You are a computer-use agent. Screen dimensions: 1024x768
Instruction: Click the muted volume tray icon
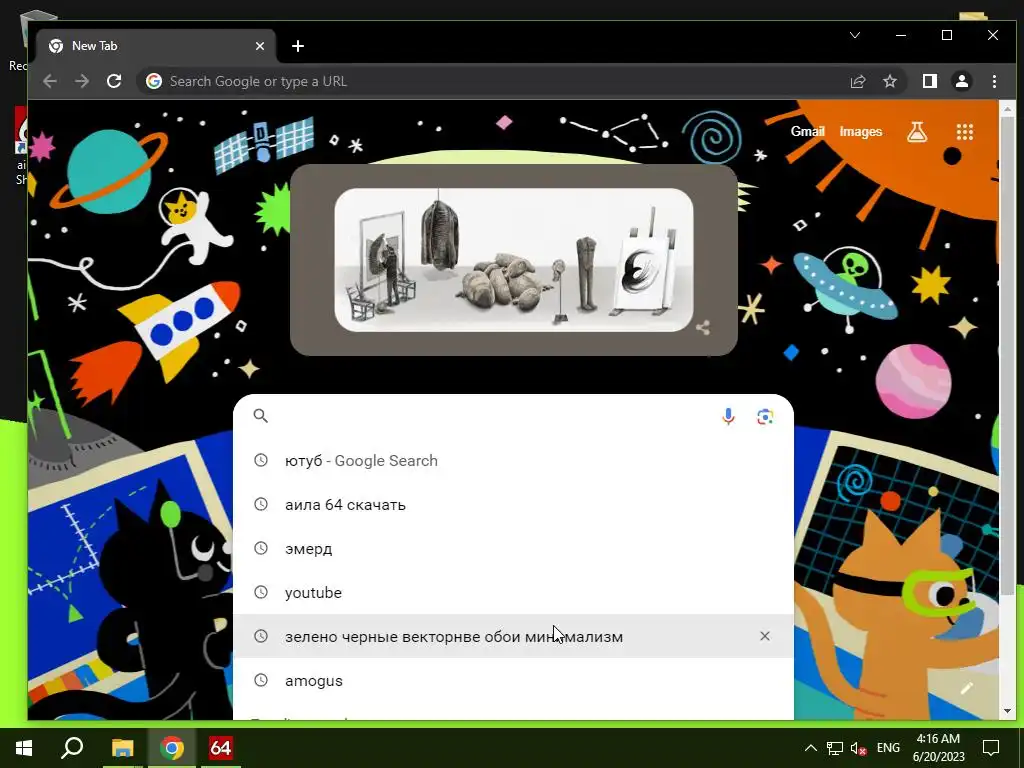pyautogui.click(x=859, y=748)
